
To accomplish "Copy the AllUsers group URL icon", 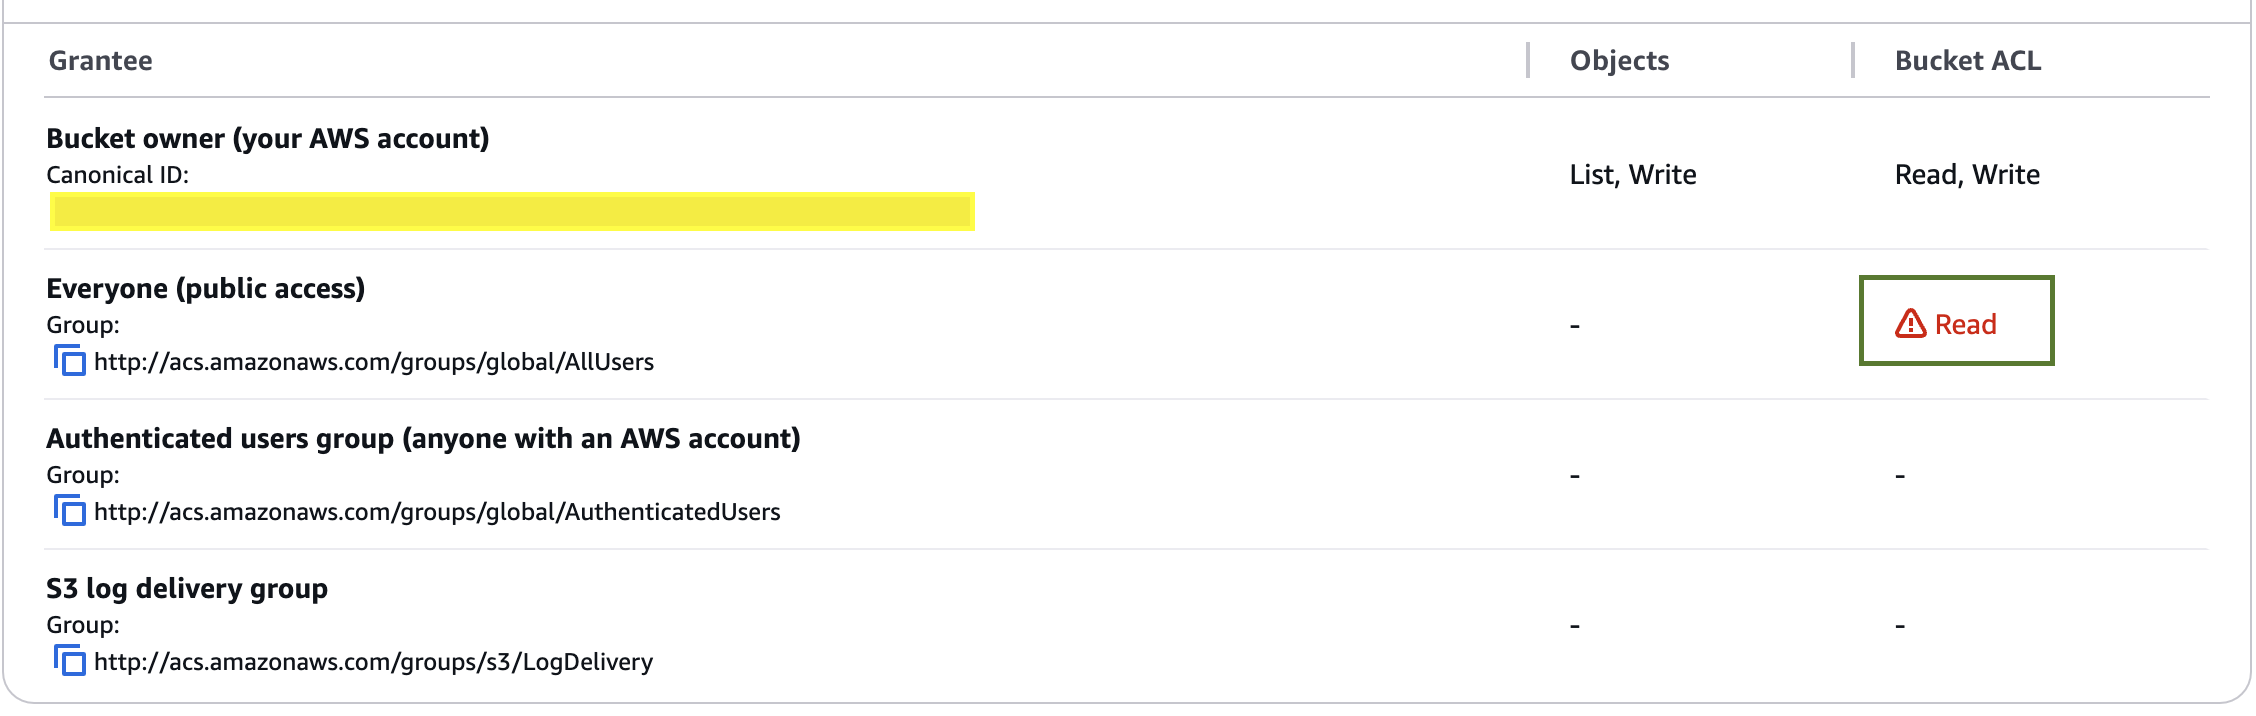I will (69, 360).
